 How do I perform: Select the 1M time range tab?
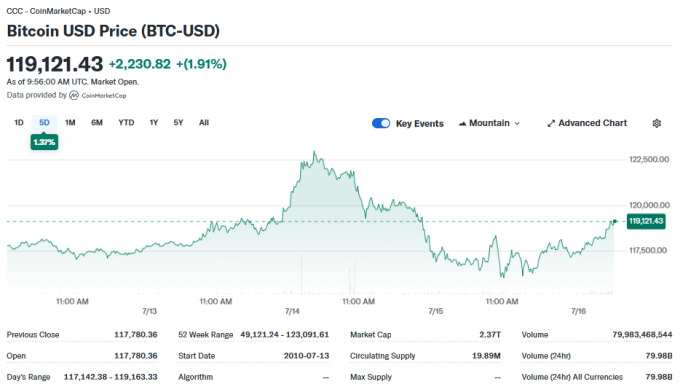[70, 123]
